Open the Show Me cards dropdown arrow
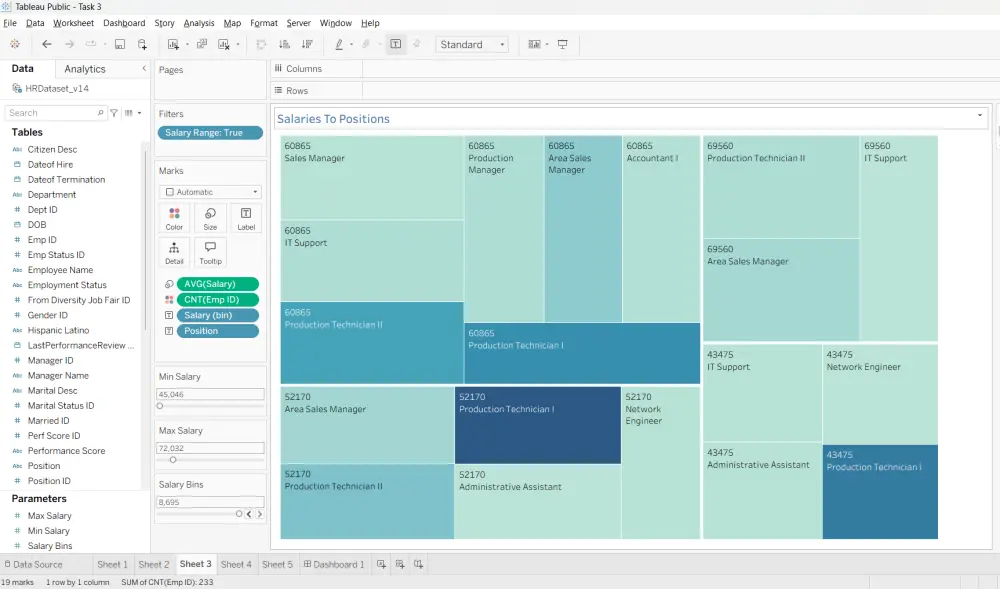1000x589 pixels. pos(547,45)
